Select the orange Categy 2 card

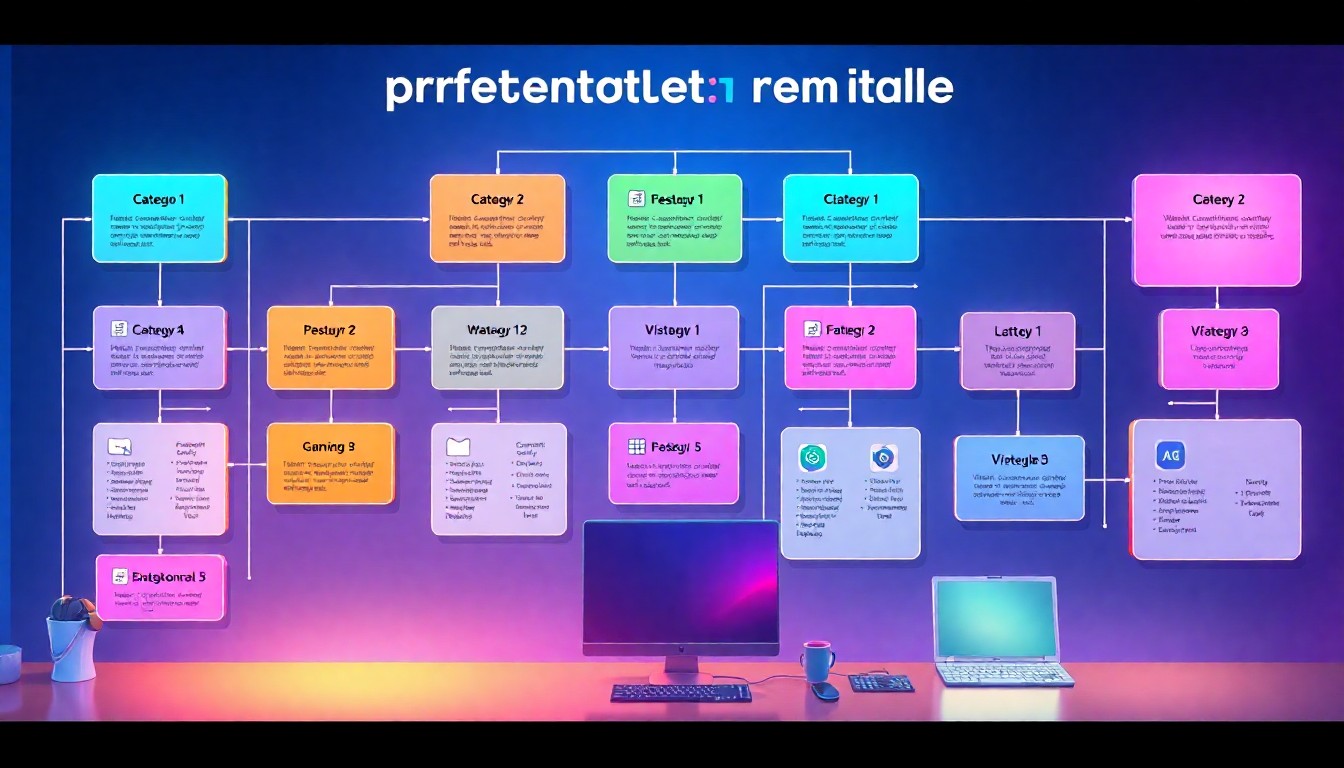pyautogui.click(x=497, y=219)
